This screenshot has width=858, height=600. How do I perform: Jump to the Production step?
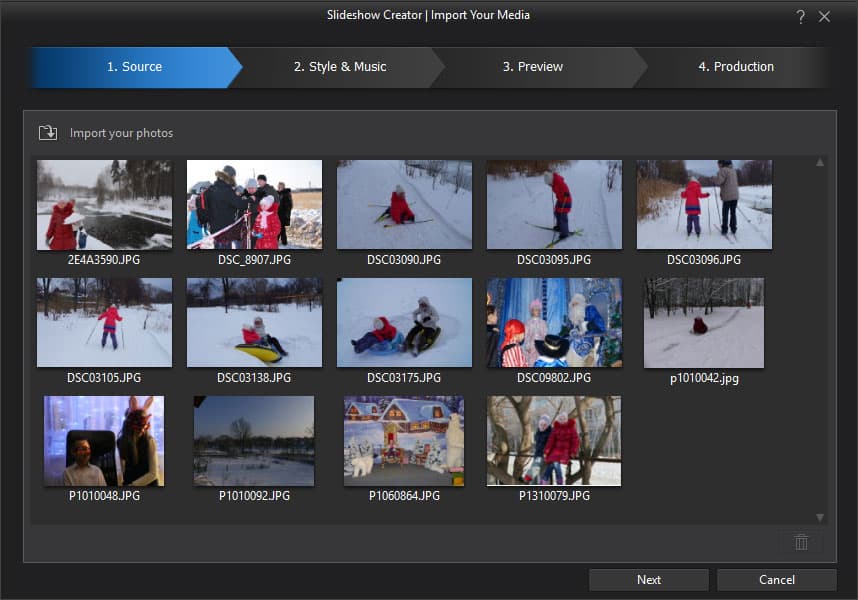[735, 67]
